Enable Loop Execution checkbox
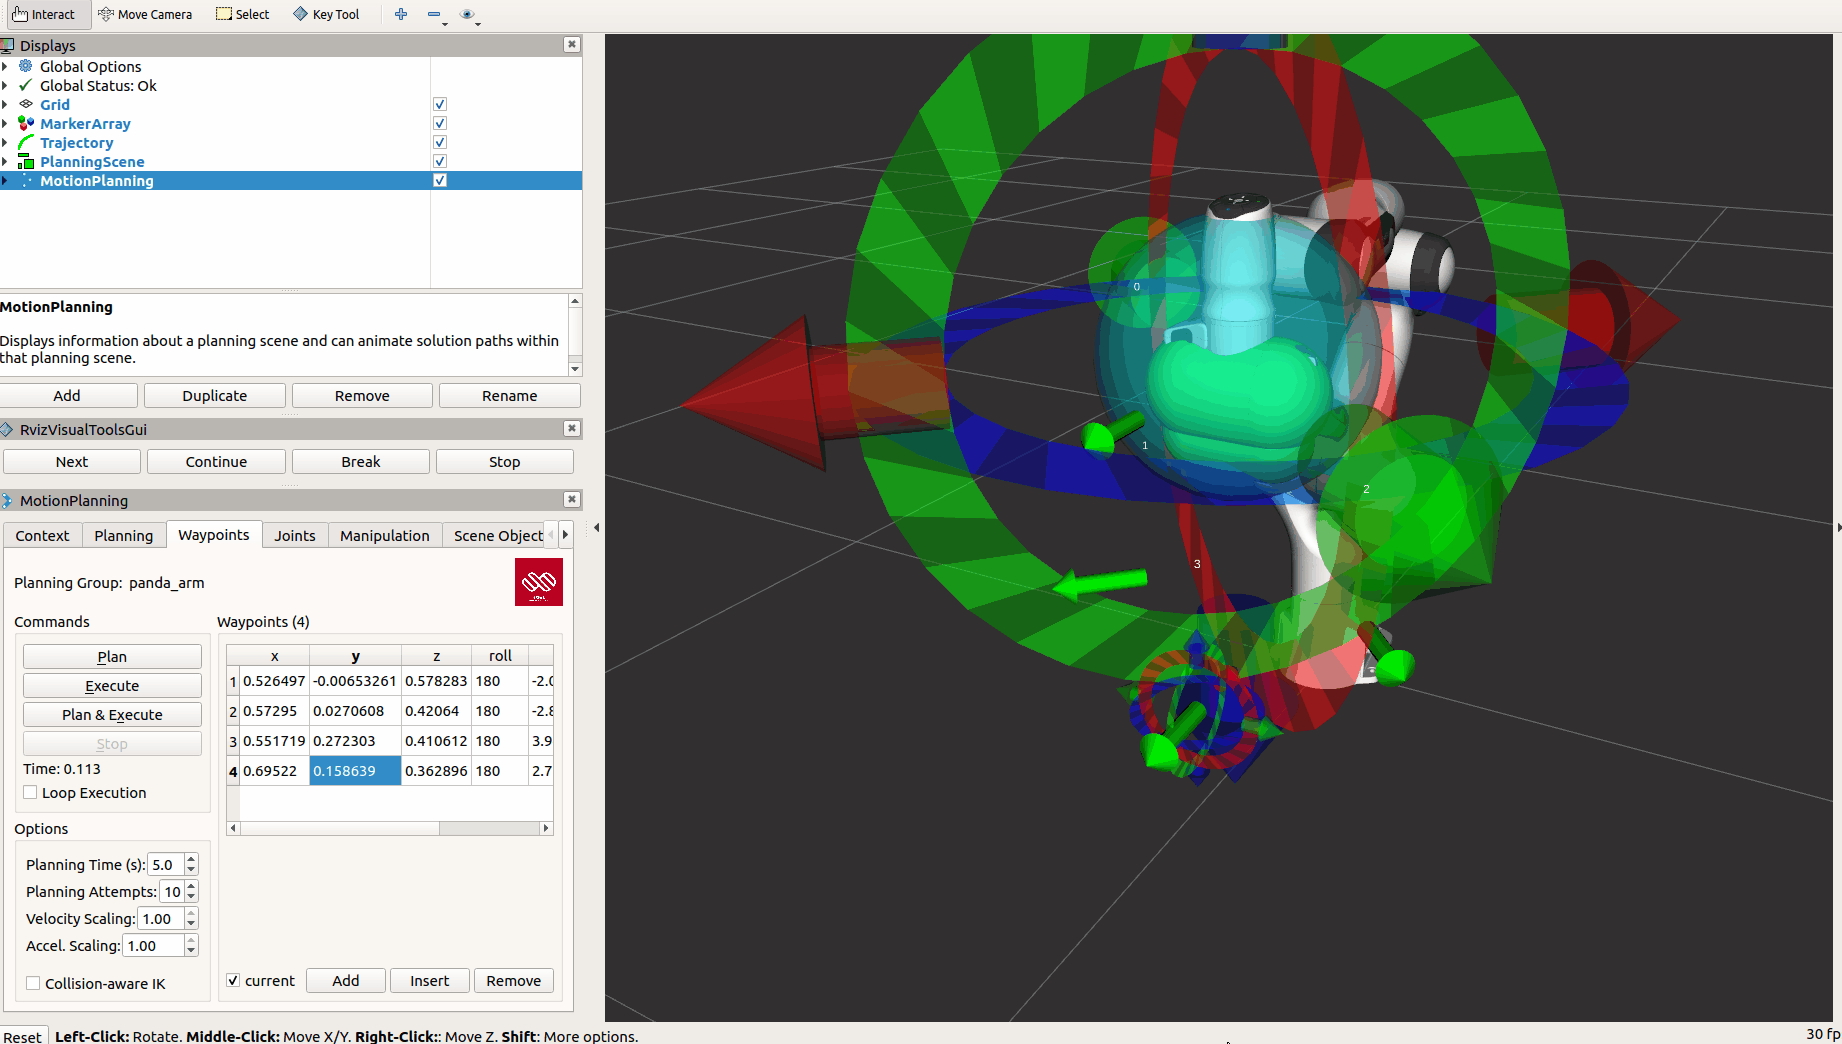Screen dimensions: 1842x1044 [31, 793]
